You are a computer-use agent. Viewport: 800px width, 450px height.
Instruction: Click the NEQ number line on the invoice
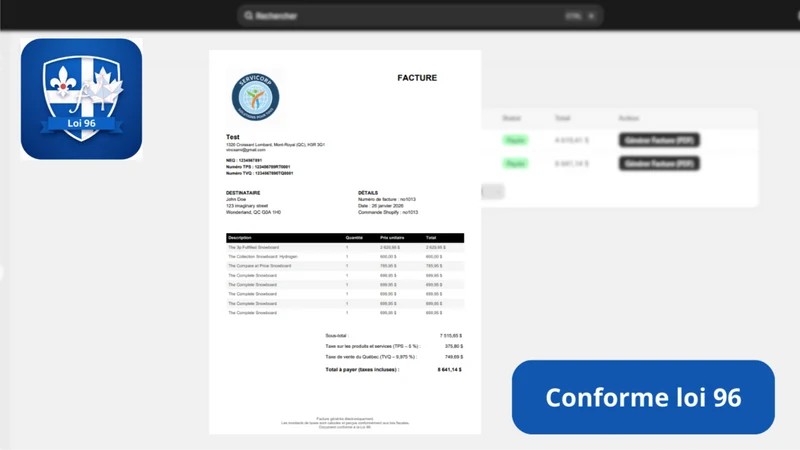point(244,160)
